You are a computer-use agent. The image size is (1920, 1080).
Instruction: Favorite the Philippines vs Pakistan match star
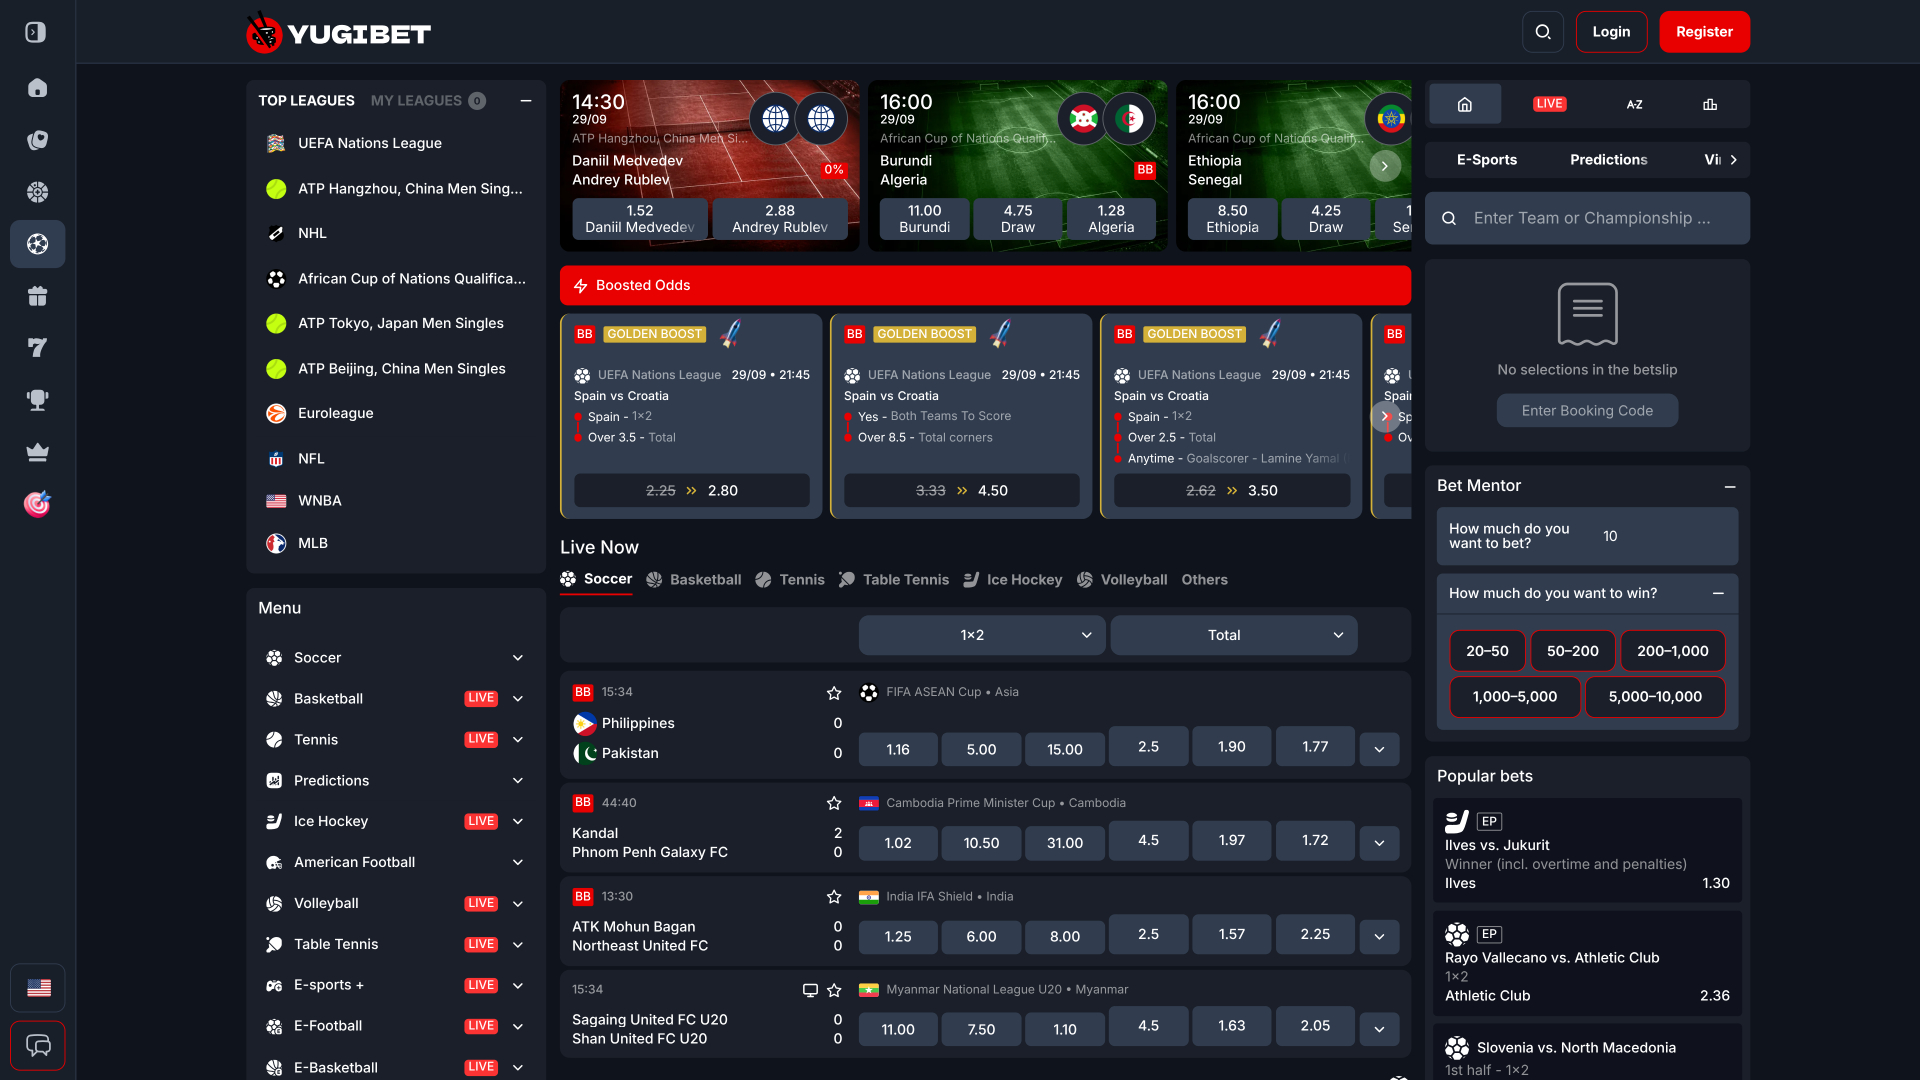(834, 692)
